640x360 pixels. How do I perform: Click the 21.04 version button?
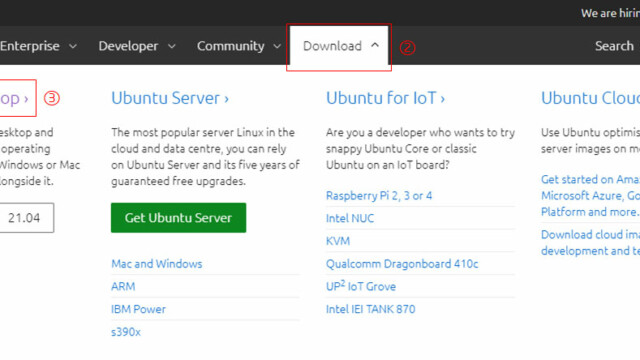26,218
